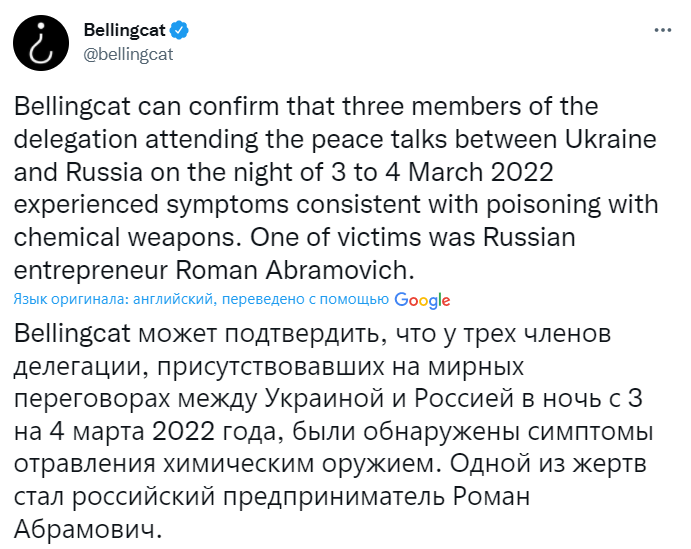Screen dimensions: 691x549
Task: Open the @bellingcat handle link
Action: point(128,55)
